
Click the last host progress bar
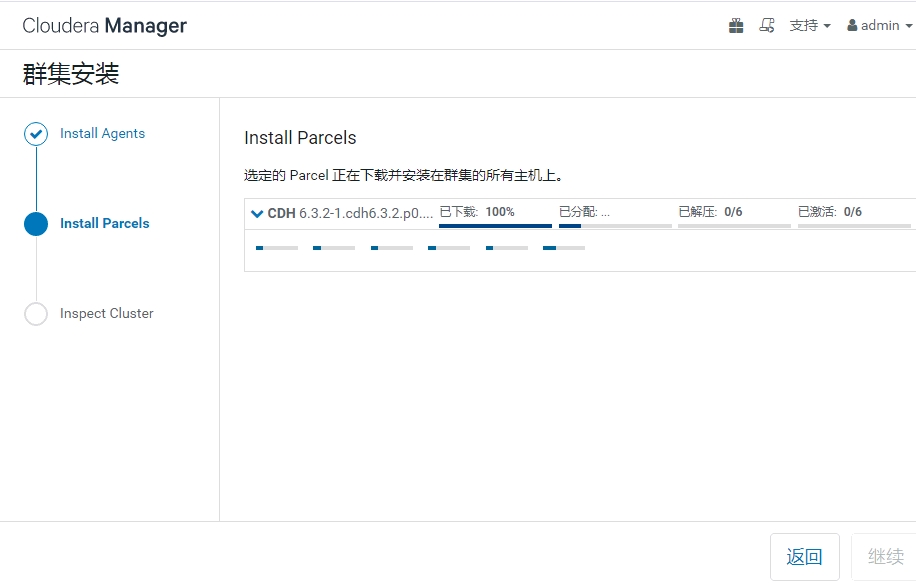click(x=564, y=248)
